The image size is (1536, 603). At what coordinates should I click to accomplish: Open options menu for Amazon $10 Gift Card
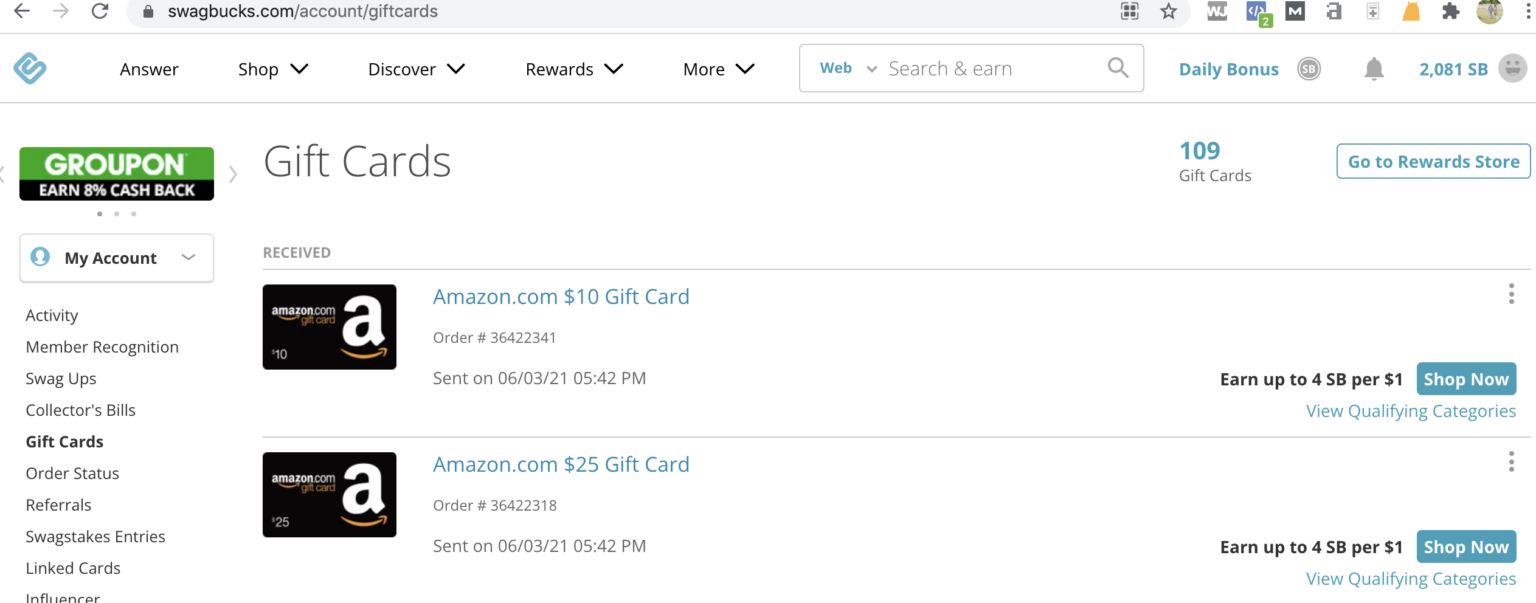pyautogui.click(x=1511, y=294)
